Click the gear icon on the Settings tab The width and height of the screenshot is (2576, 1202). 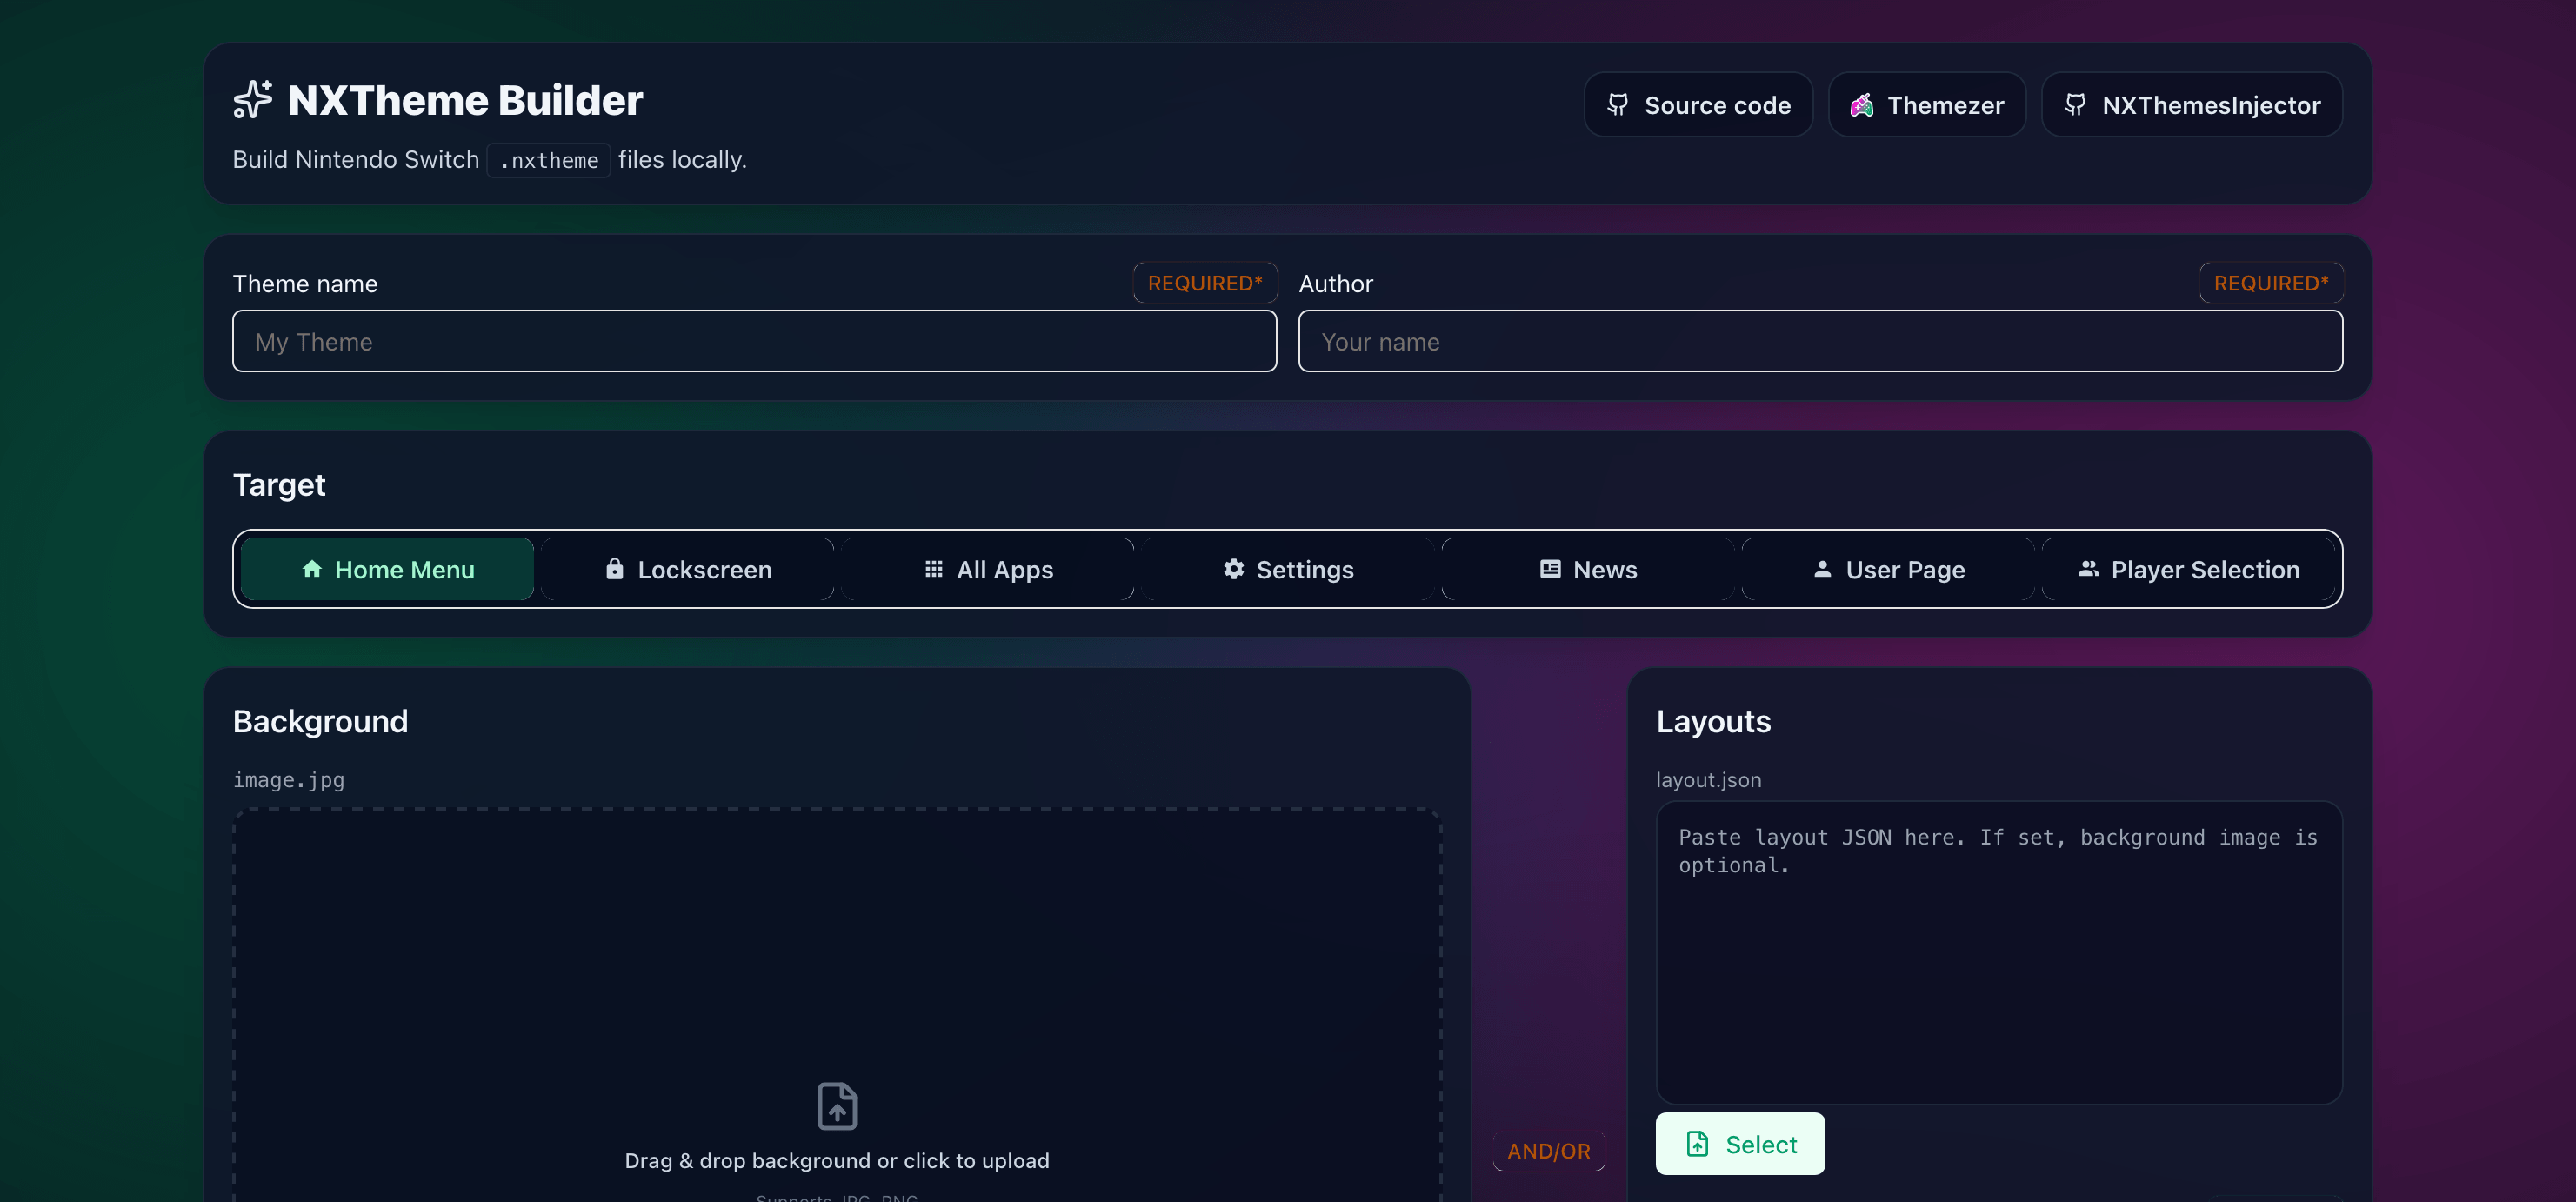point(1234,569)
